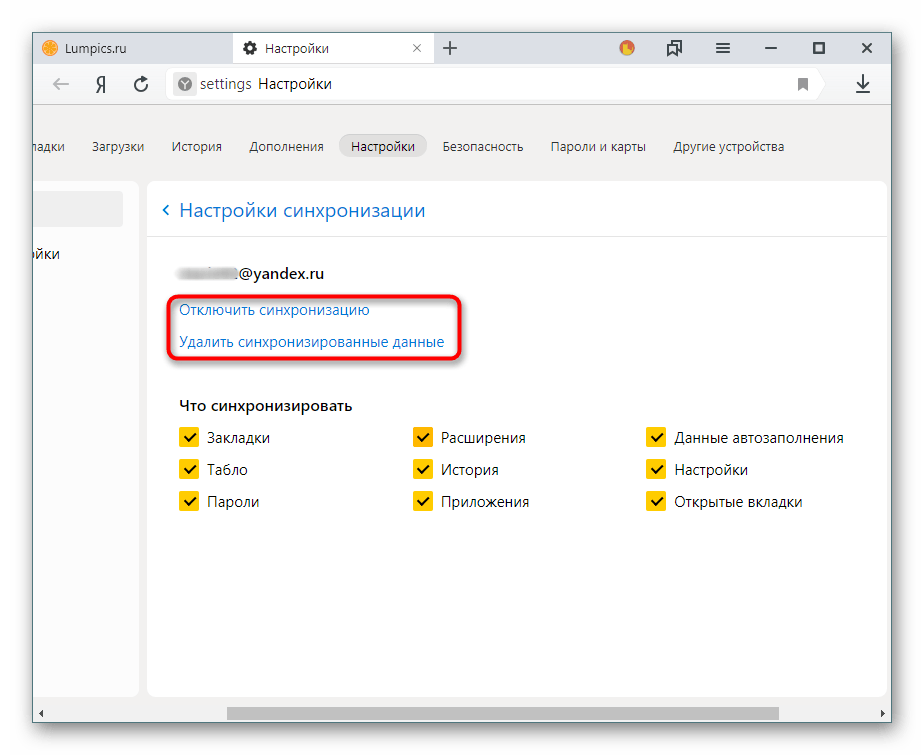Uncheck the Закладки checkbox

coord(188,437)
